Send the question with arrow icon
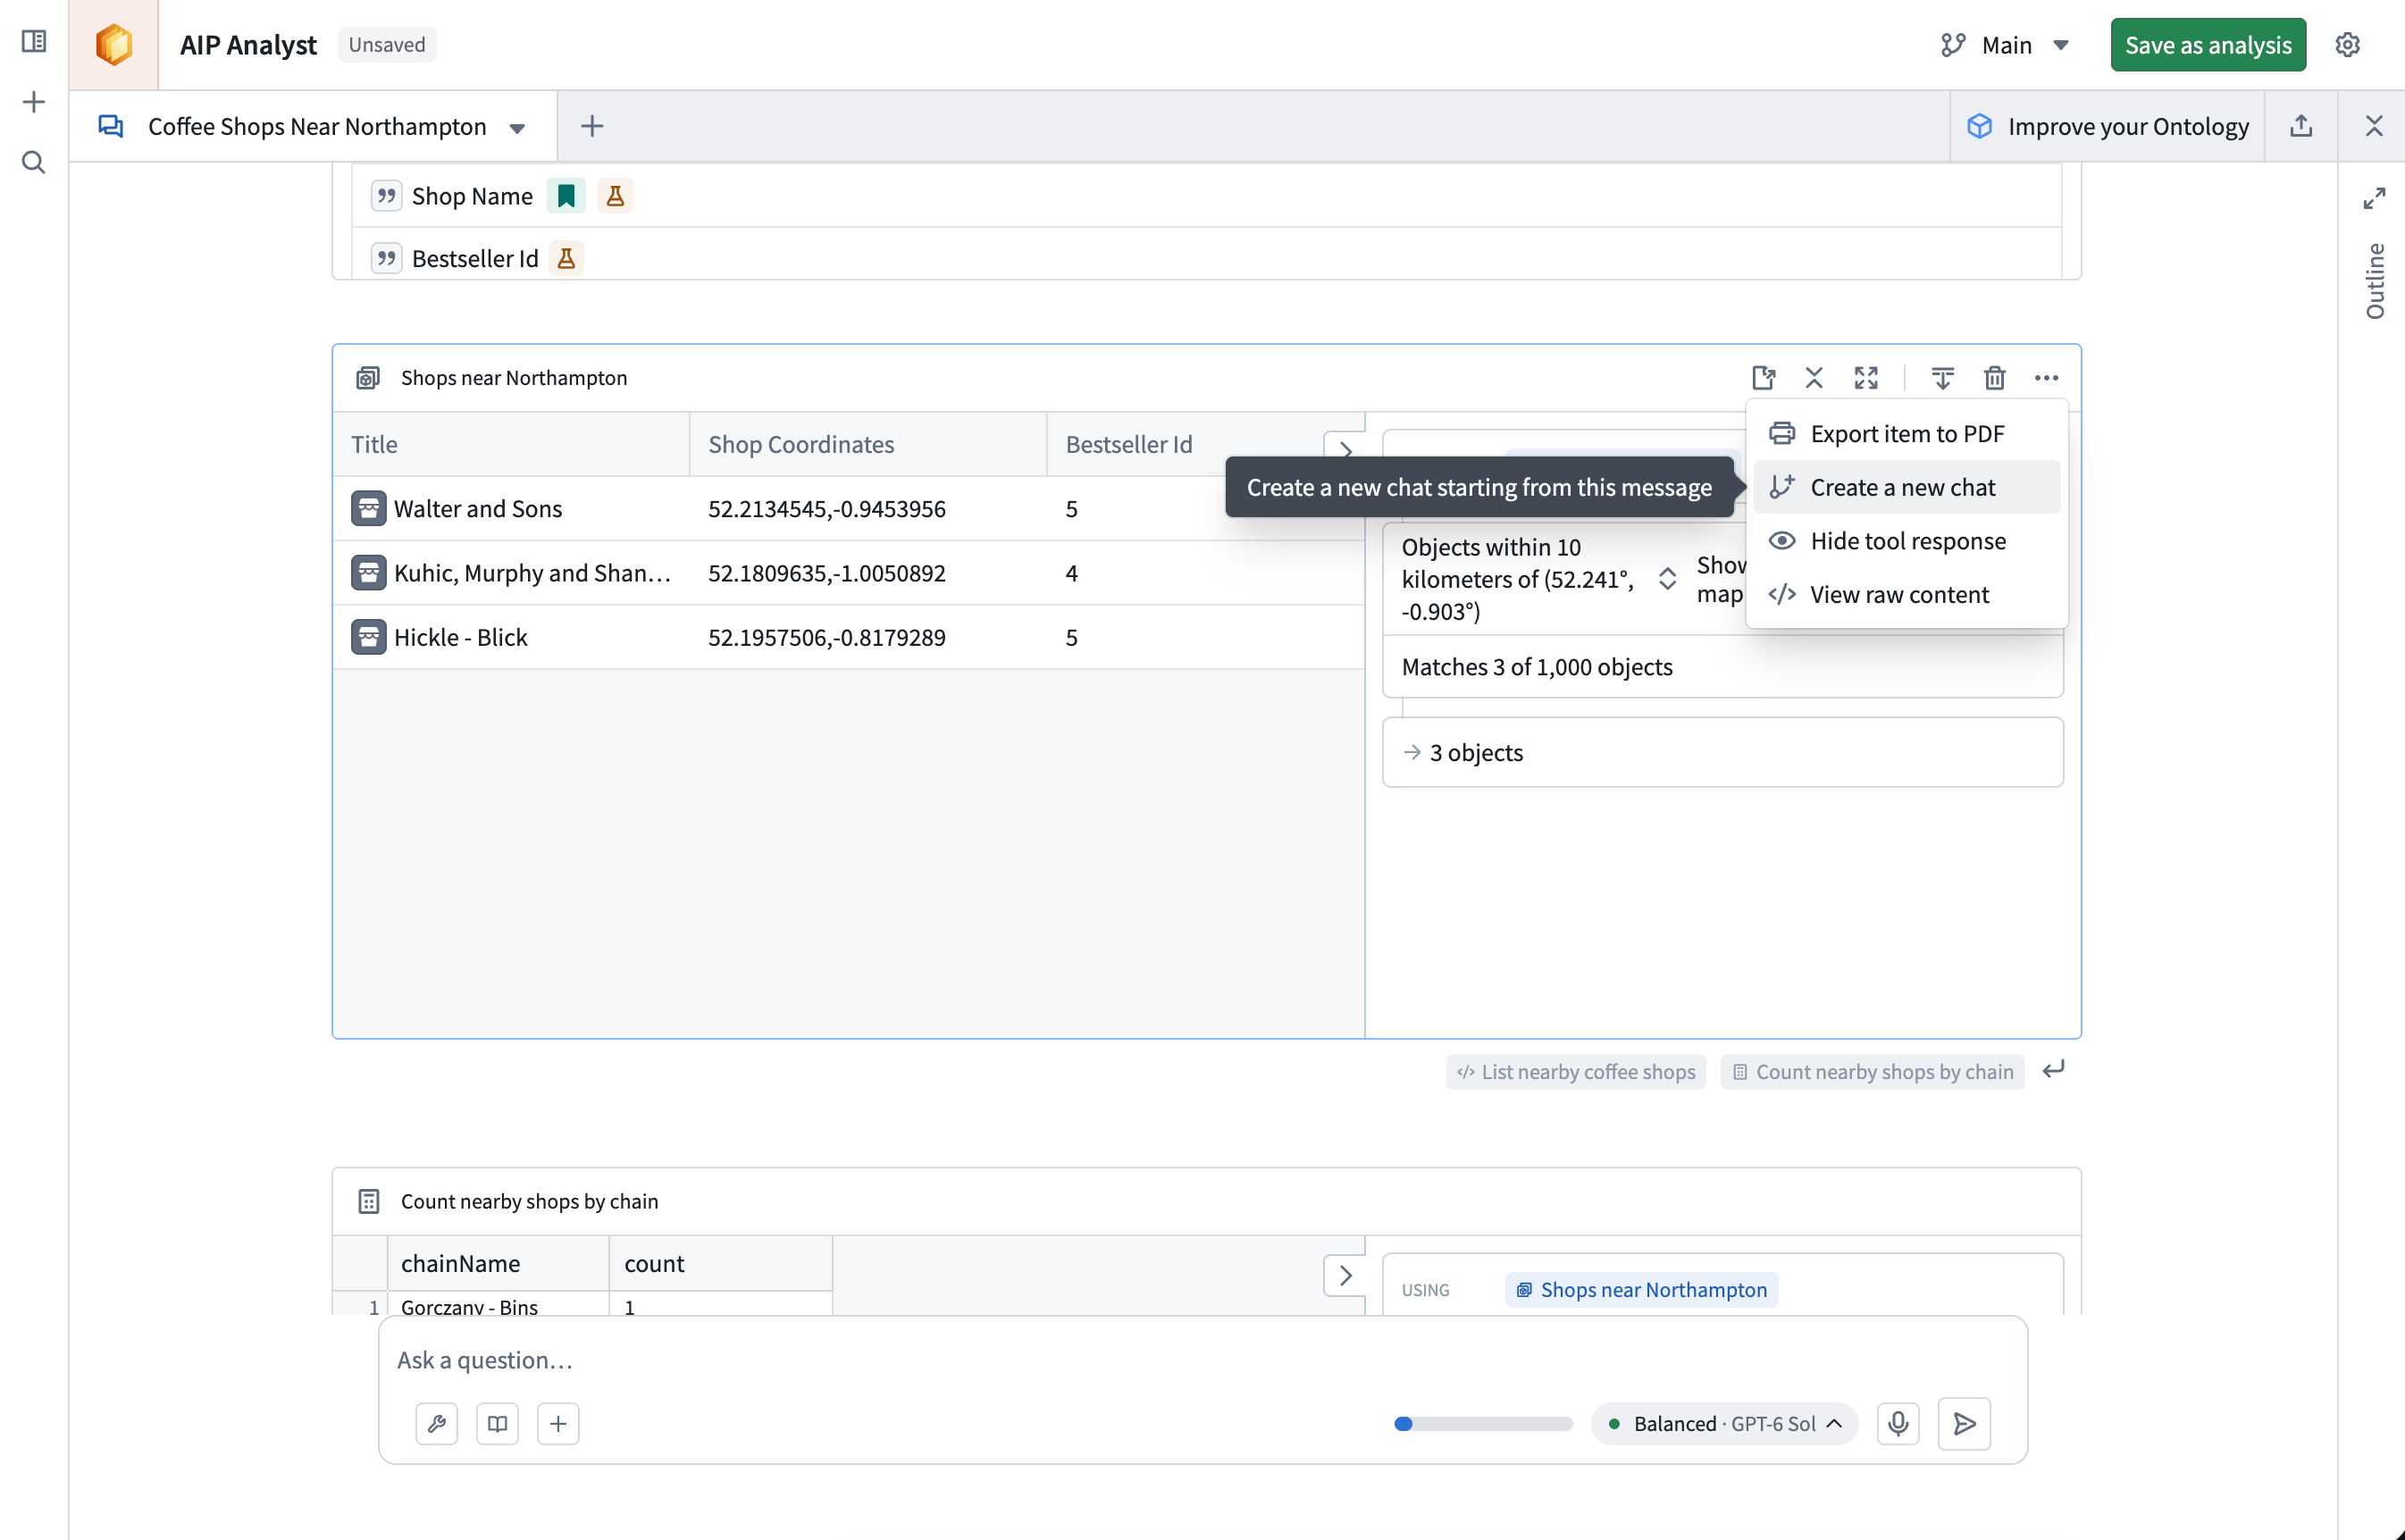 pos(1964,1424)
